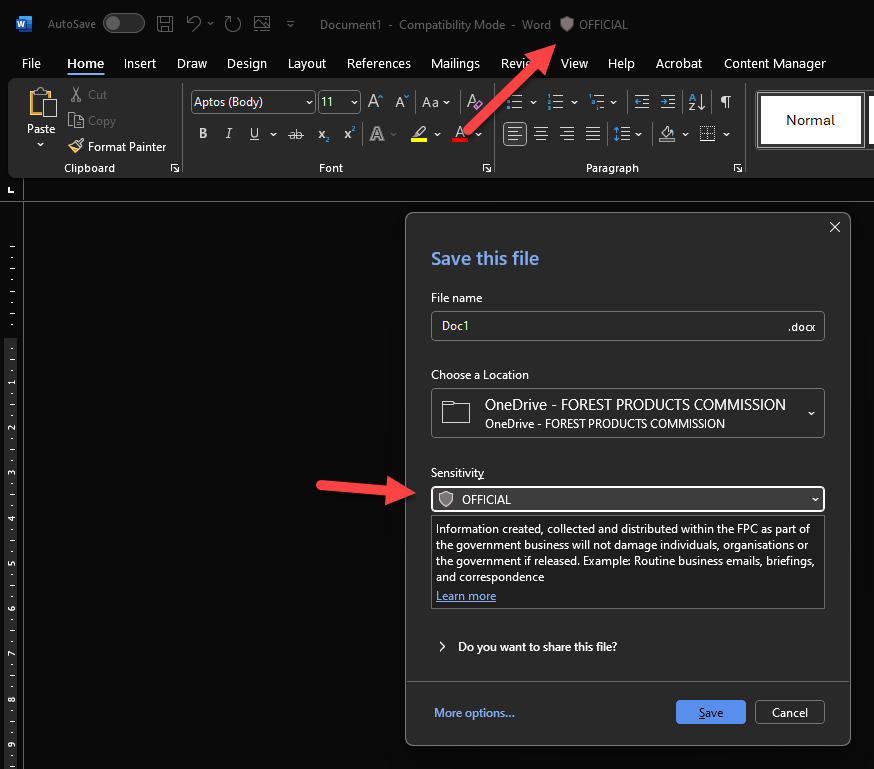The height and width of the screenshot is (769, 874).
Task: Click Clear All Formatting icon
Action: pos(474,101)
